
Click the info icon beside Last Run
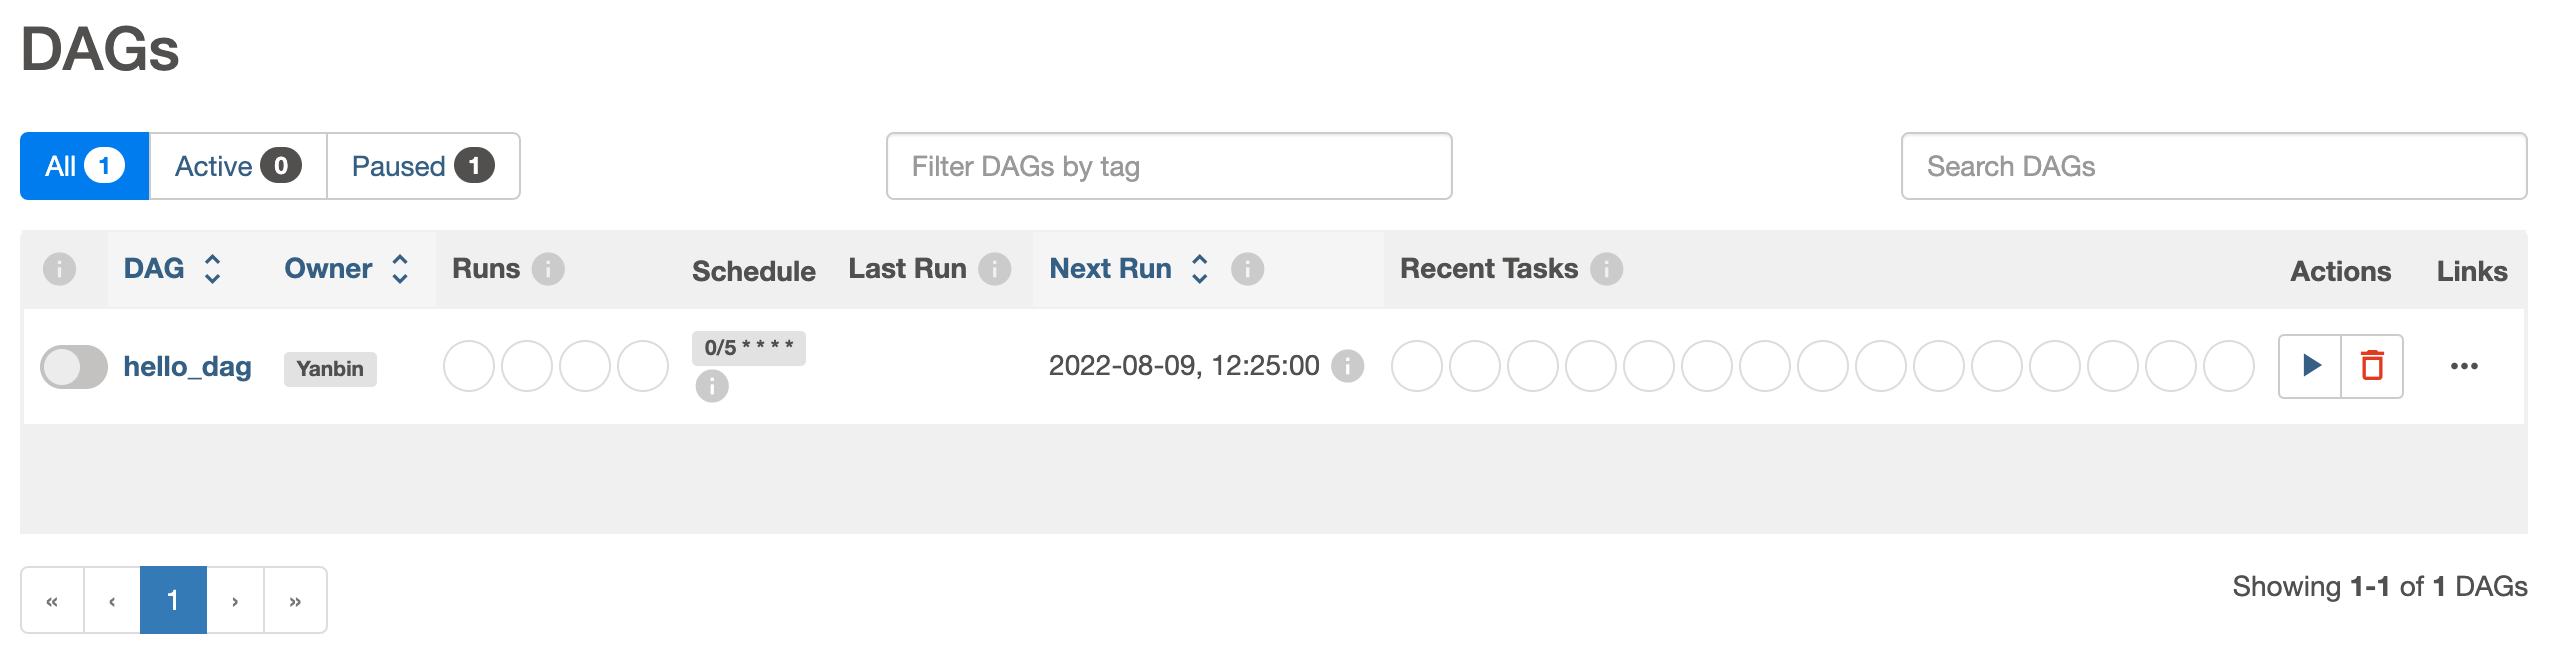tap(994, 269)
